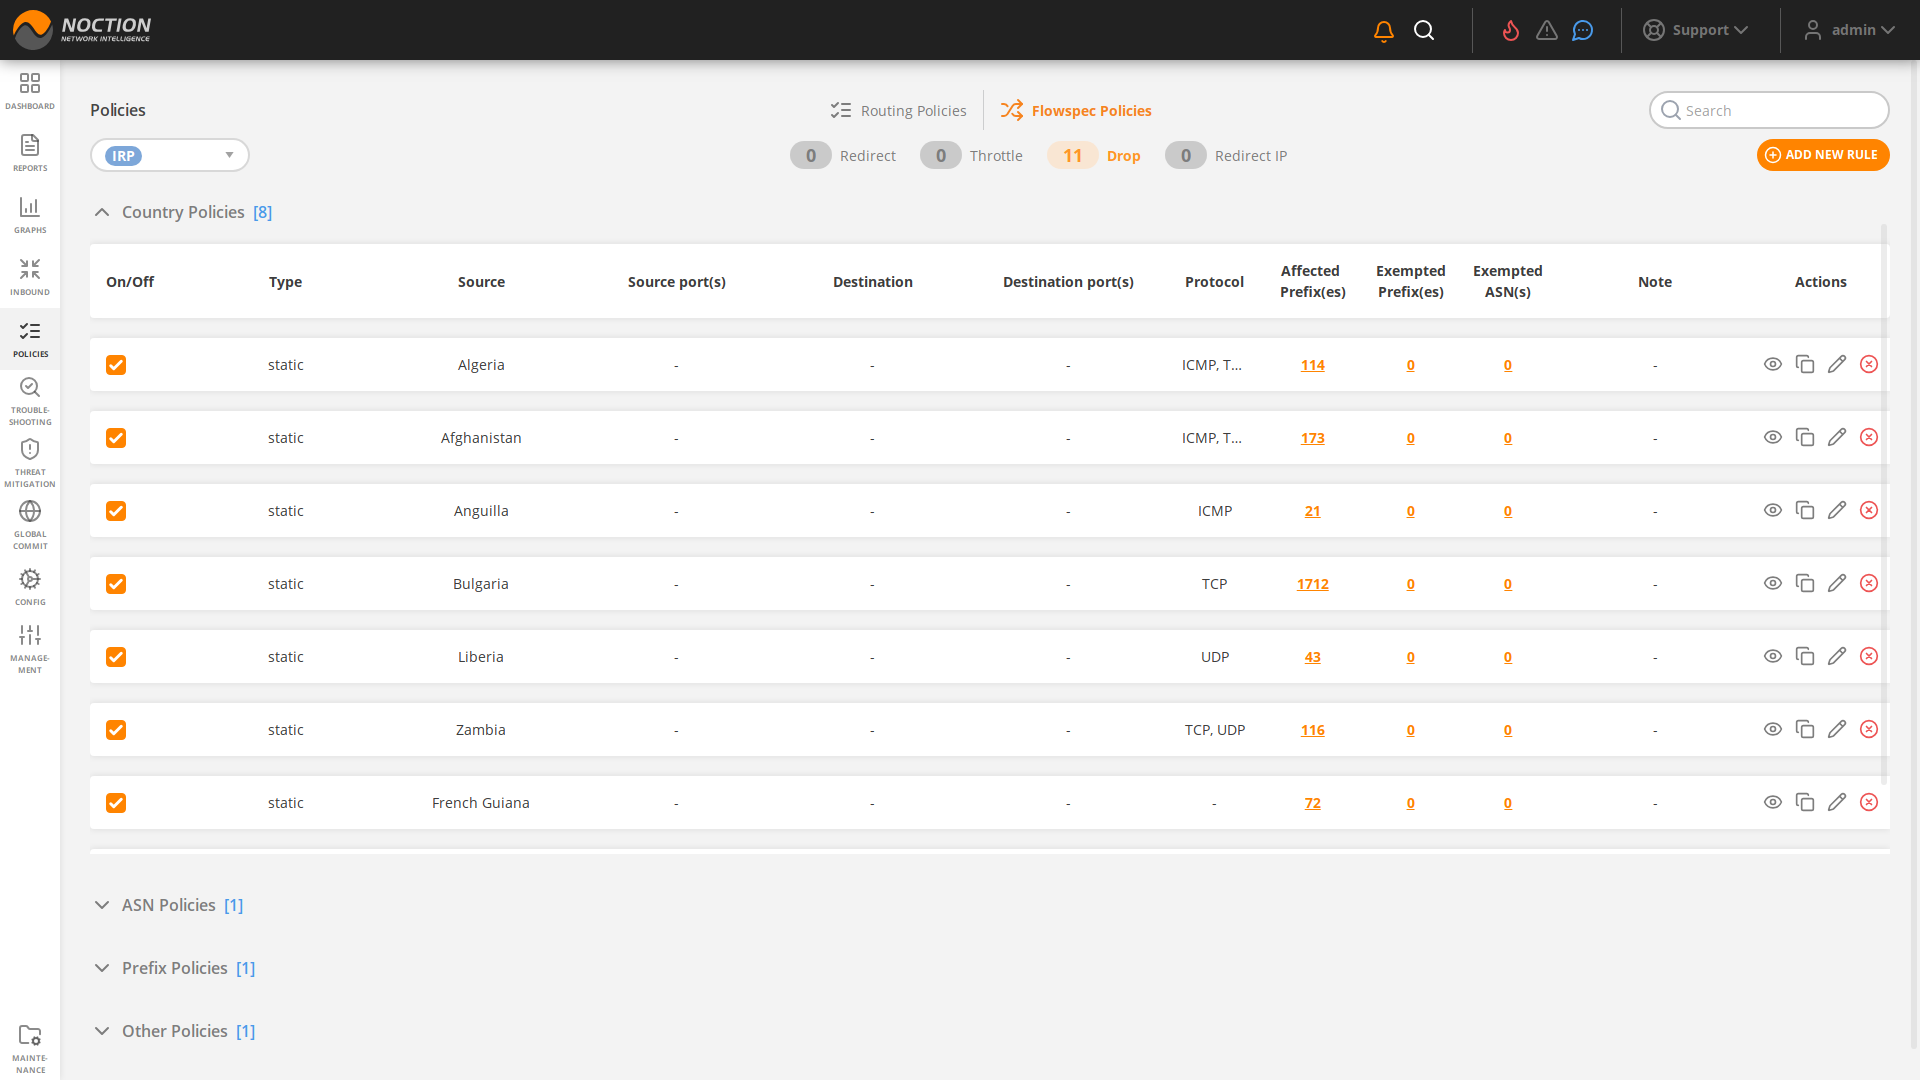Open the notifications bell icon
Viewport: 1920px width, 1080px height.
[1384, 31]
